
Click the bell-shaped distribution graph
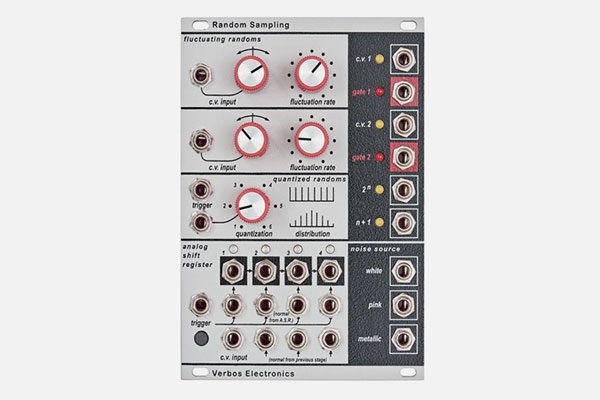311,219
